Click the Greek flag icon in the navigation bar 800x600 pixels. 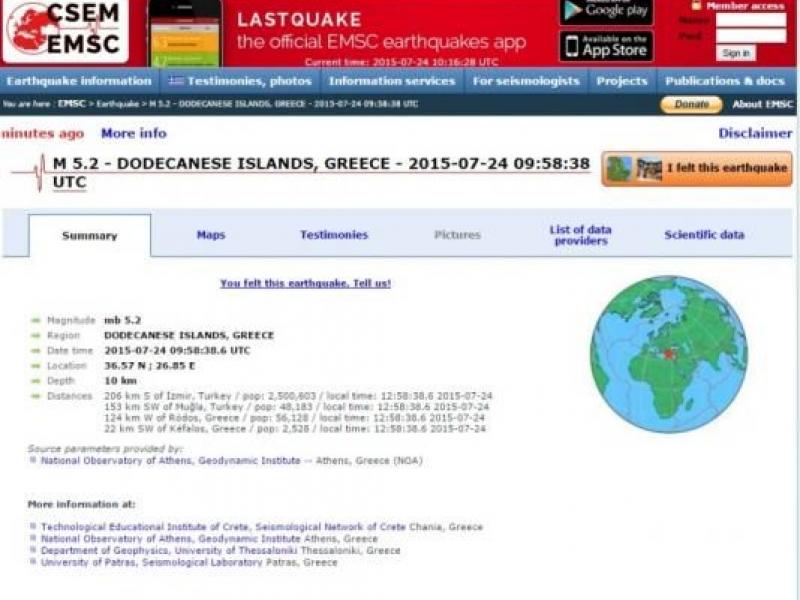pyautogui.click(x=176, y=81)
